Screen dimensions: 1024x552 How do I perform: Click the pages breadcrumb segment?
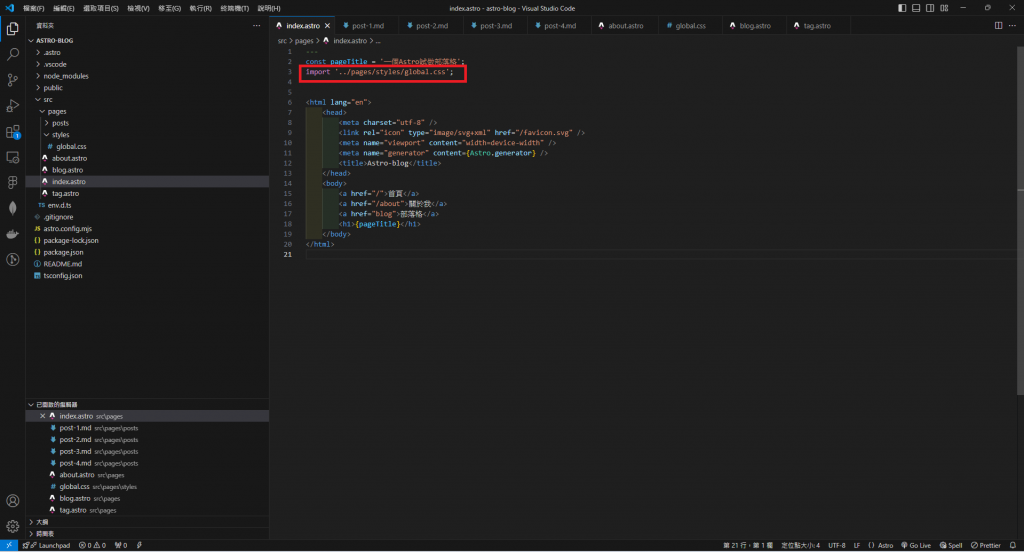pos(304,41)
